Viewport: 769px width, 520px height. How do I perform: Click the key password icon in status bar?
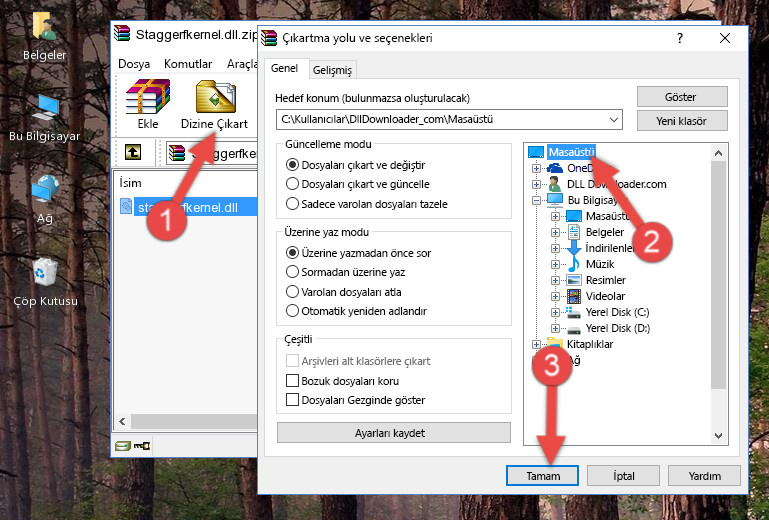pos(142,445)
